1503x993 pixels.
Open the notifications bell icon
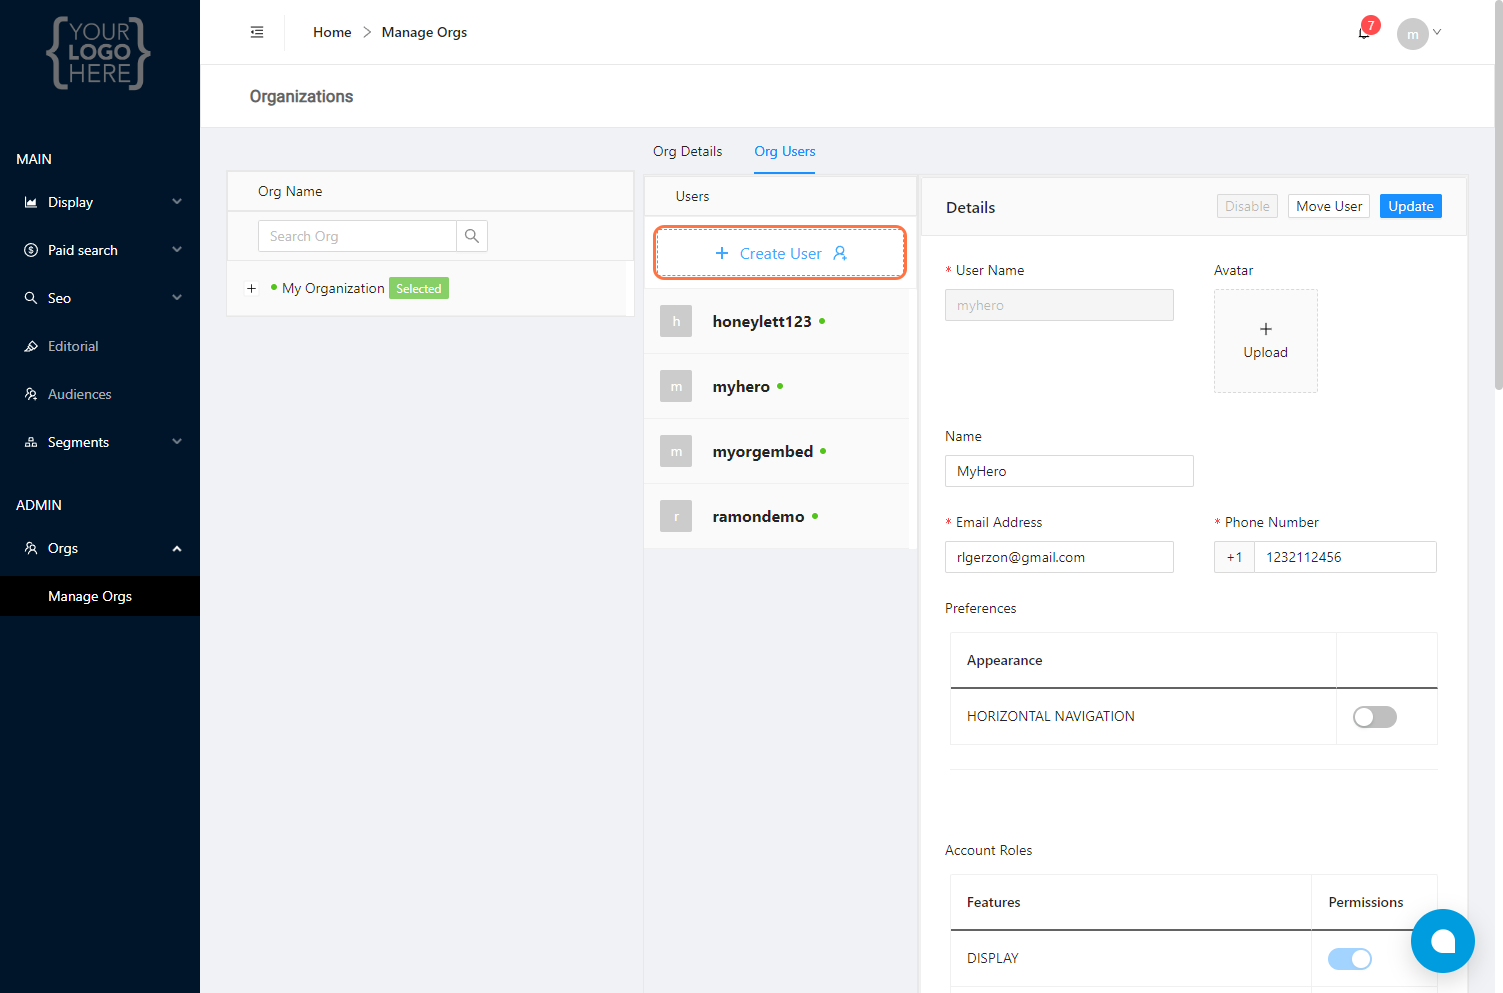point(1364,33)
